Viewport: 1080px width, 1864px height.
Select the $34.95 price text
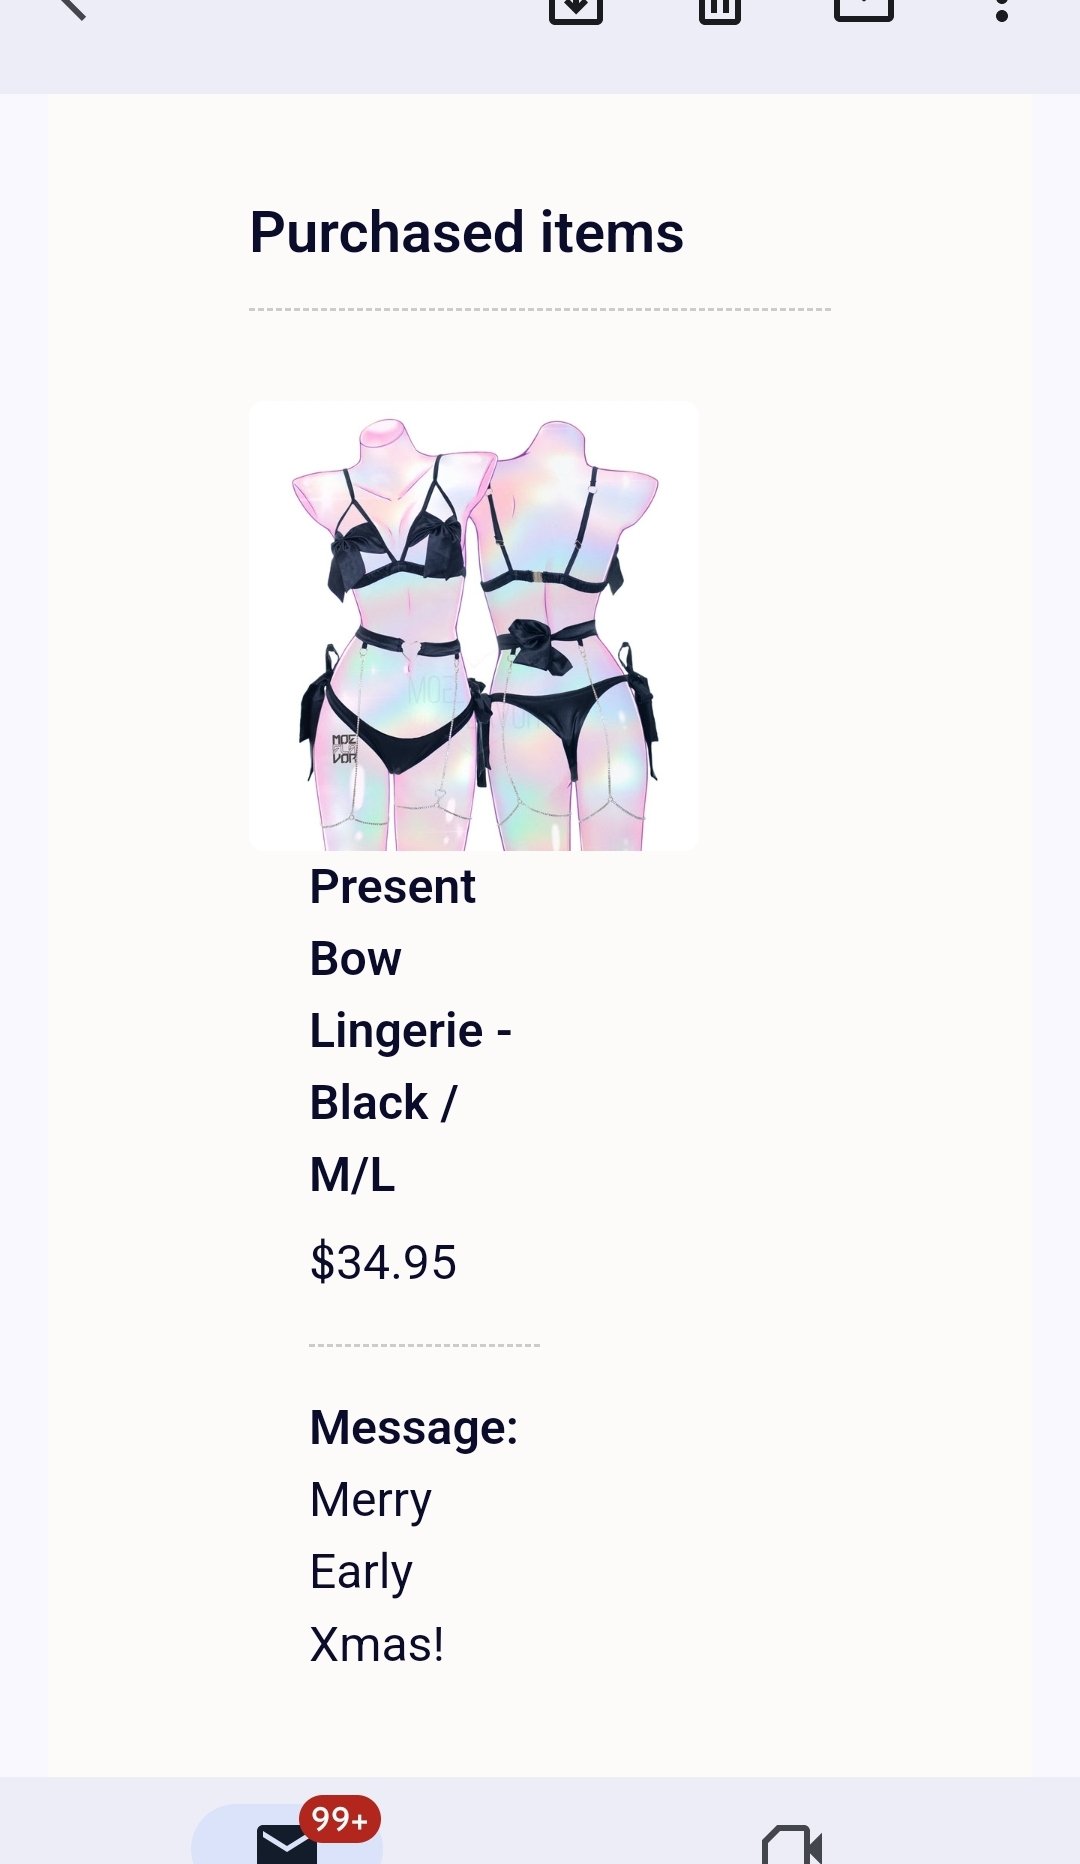(x=383, y=1262)
